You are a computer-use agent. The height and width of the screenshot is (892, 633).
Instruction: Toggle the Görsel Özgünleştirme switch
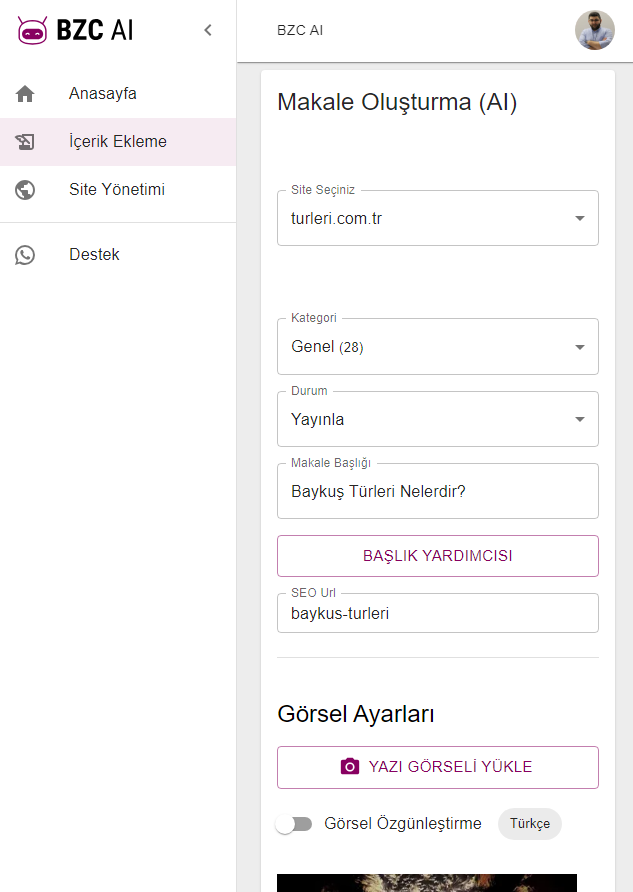pos(294,824)
